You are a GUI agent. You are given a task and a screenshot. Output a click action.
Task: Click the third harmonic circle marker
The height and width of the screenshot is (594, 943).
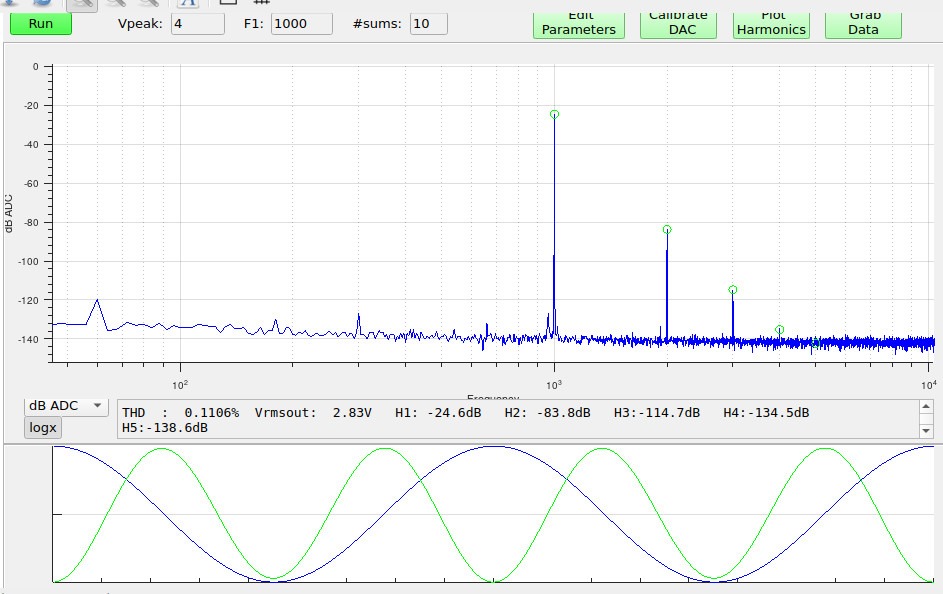click(733, 290)
